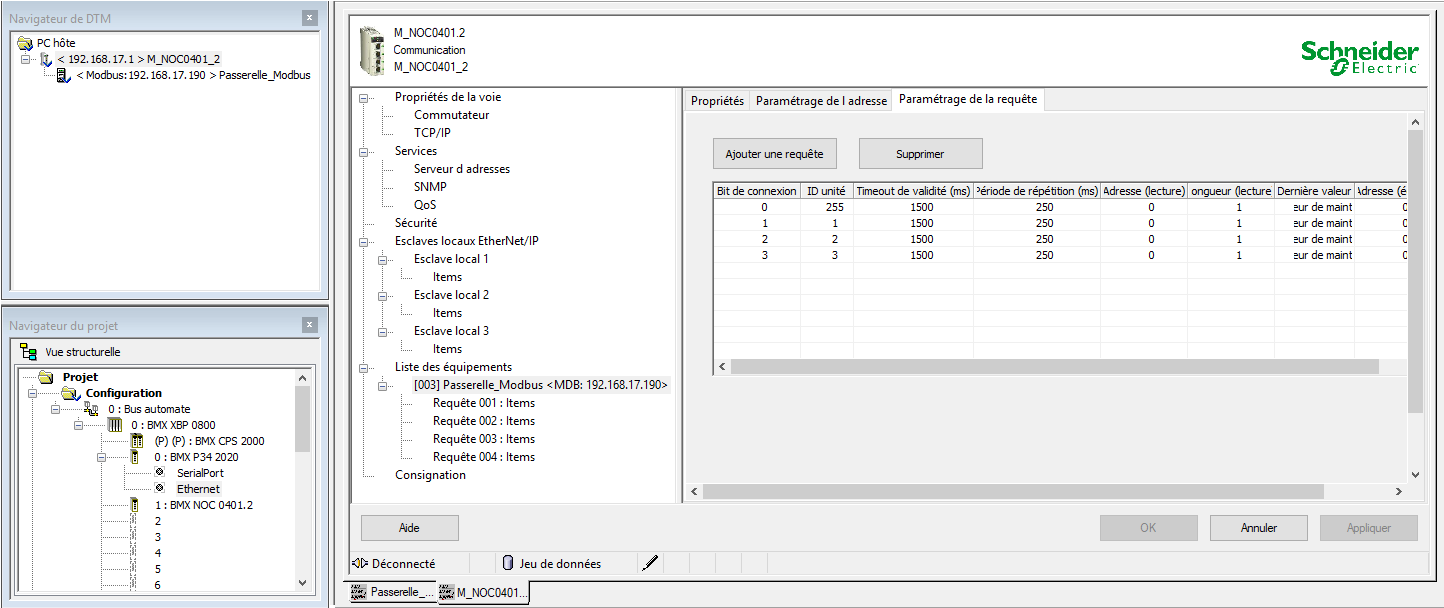Collapse the Services tree node
This screenshot has width=1444, height=608.
tap(365, 151)
